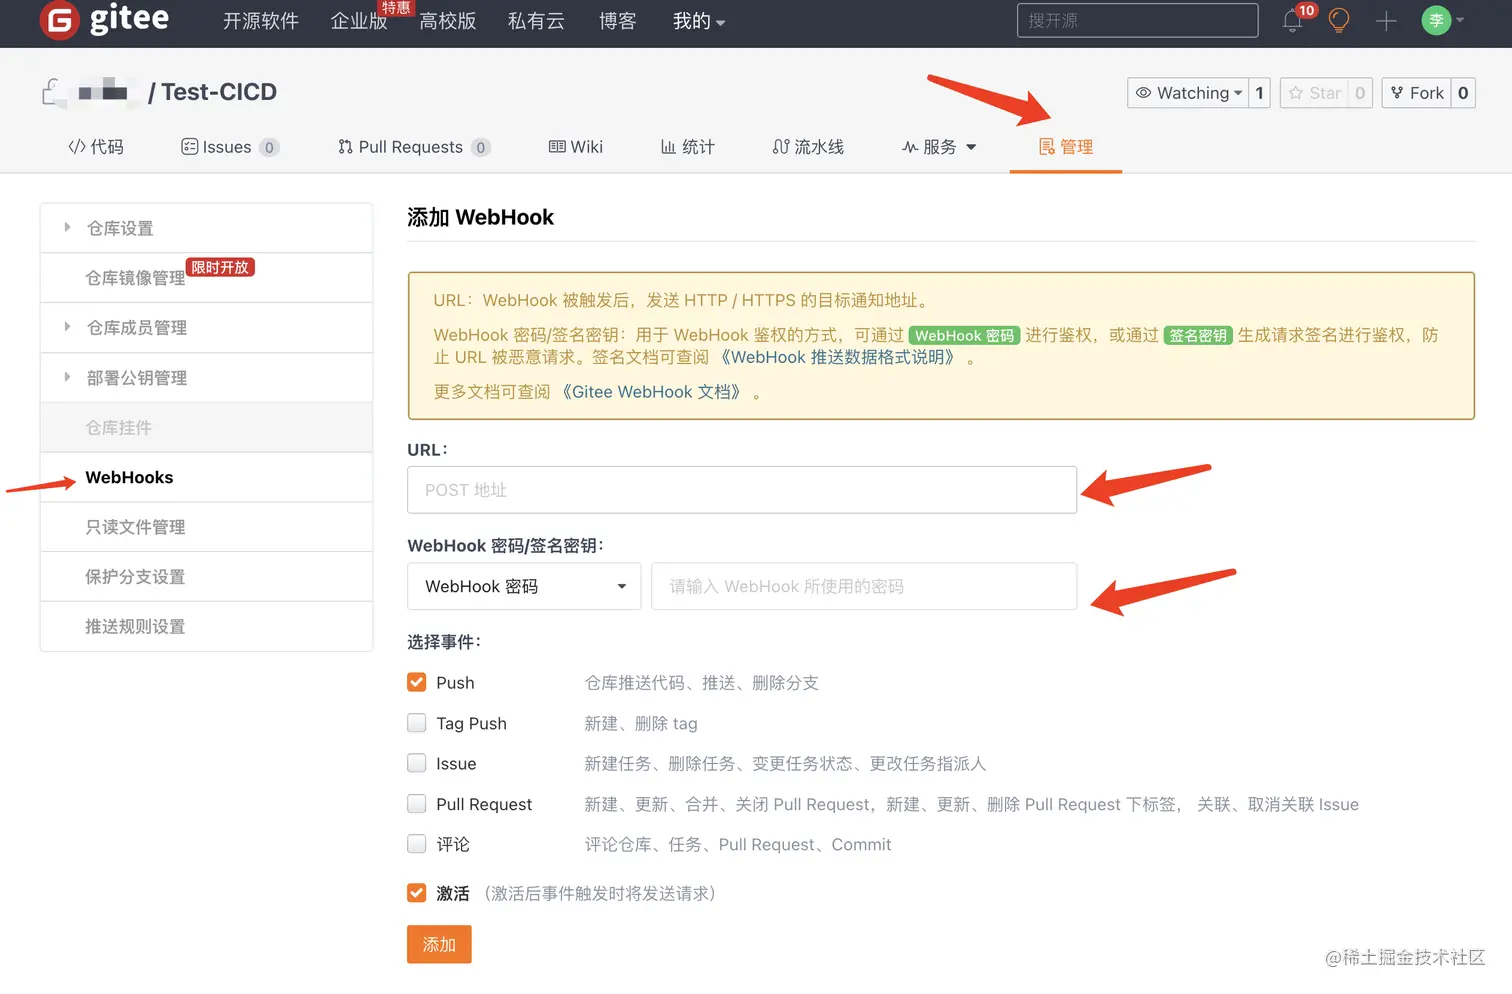This screenshot has height=994, width=1512.
Task: Star the Test-CICD repository
Action: (1315, 92)
